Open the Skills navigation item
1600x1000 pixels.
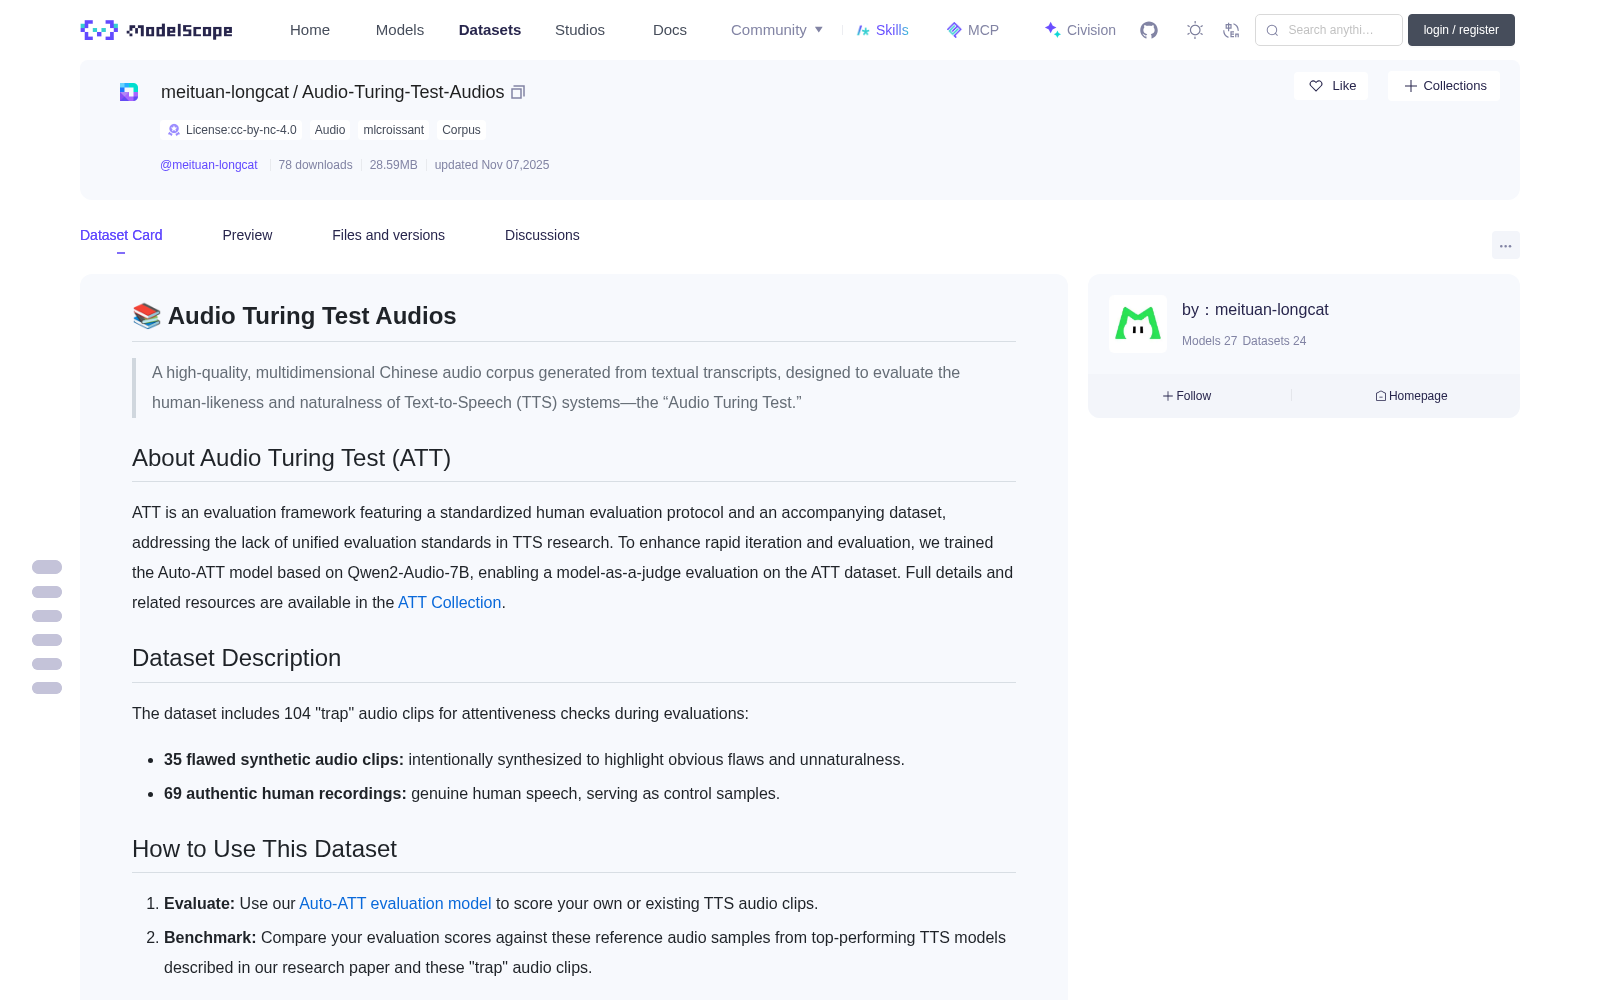tap(882, 30)
